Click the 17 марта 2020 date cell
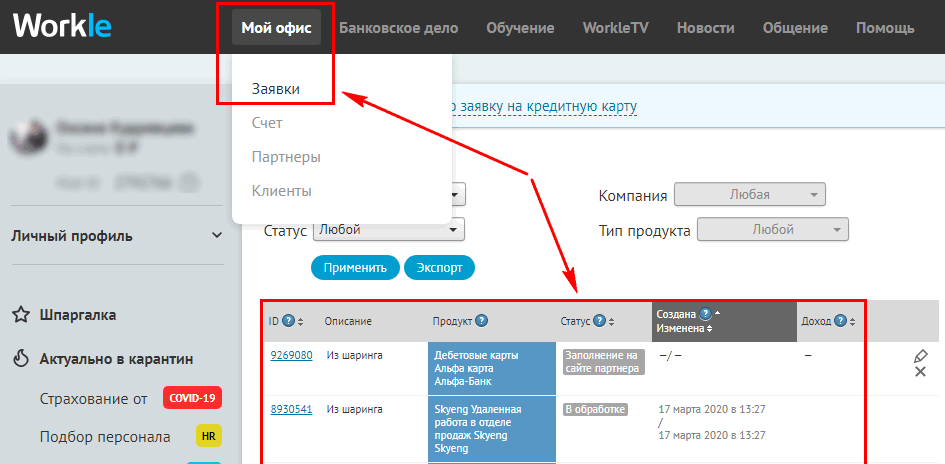This screenshot has width=945, height=464. pyautogui.click(x=711, y=422)
